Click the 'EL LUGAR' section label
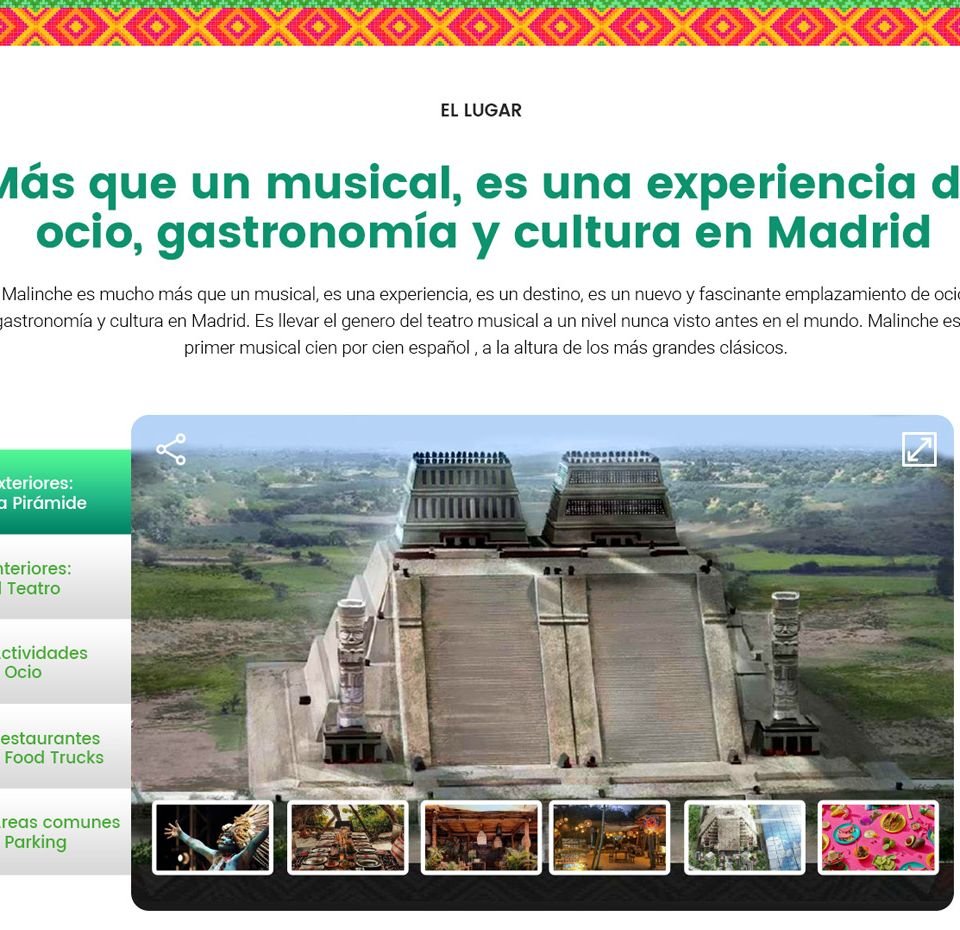 point(479,110)
